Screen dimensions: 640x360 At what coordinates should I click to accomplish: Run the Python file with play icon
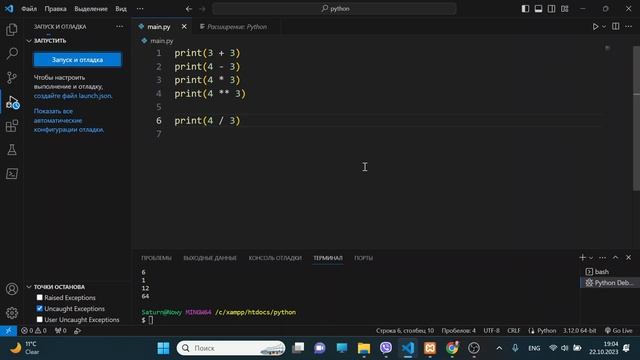(x=595, y=27)
